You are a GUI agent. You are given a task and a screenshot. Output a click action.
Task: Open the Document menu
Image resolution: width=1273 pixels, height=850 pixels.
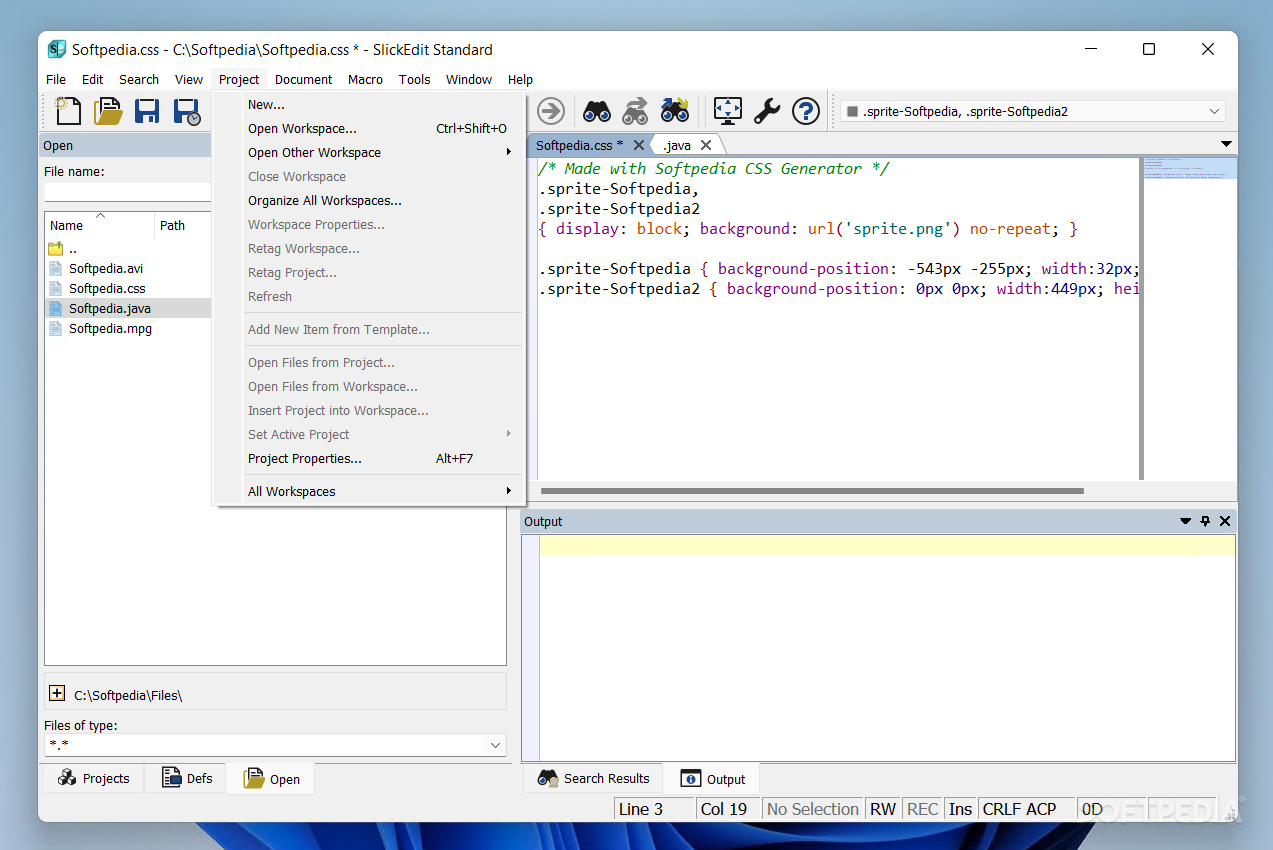pos(303,79)
